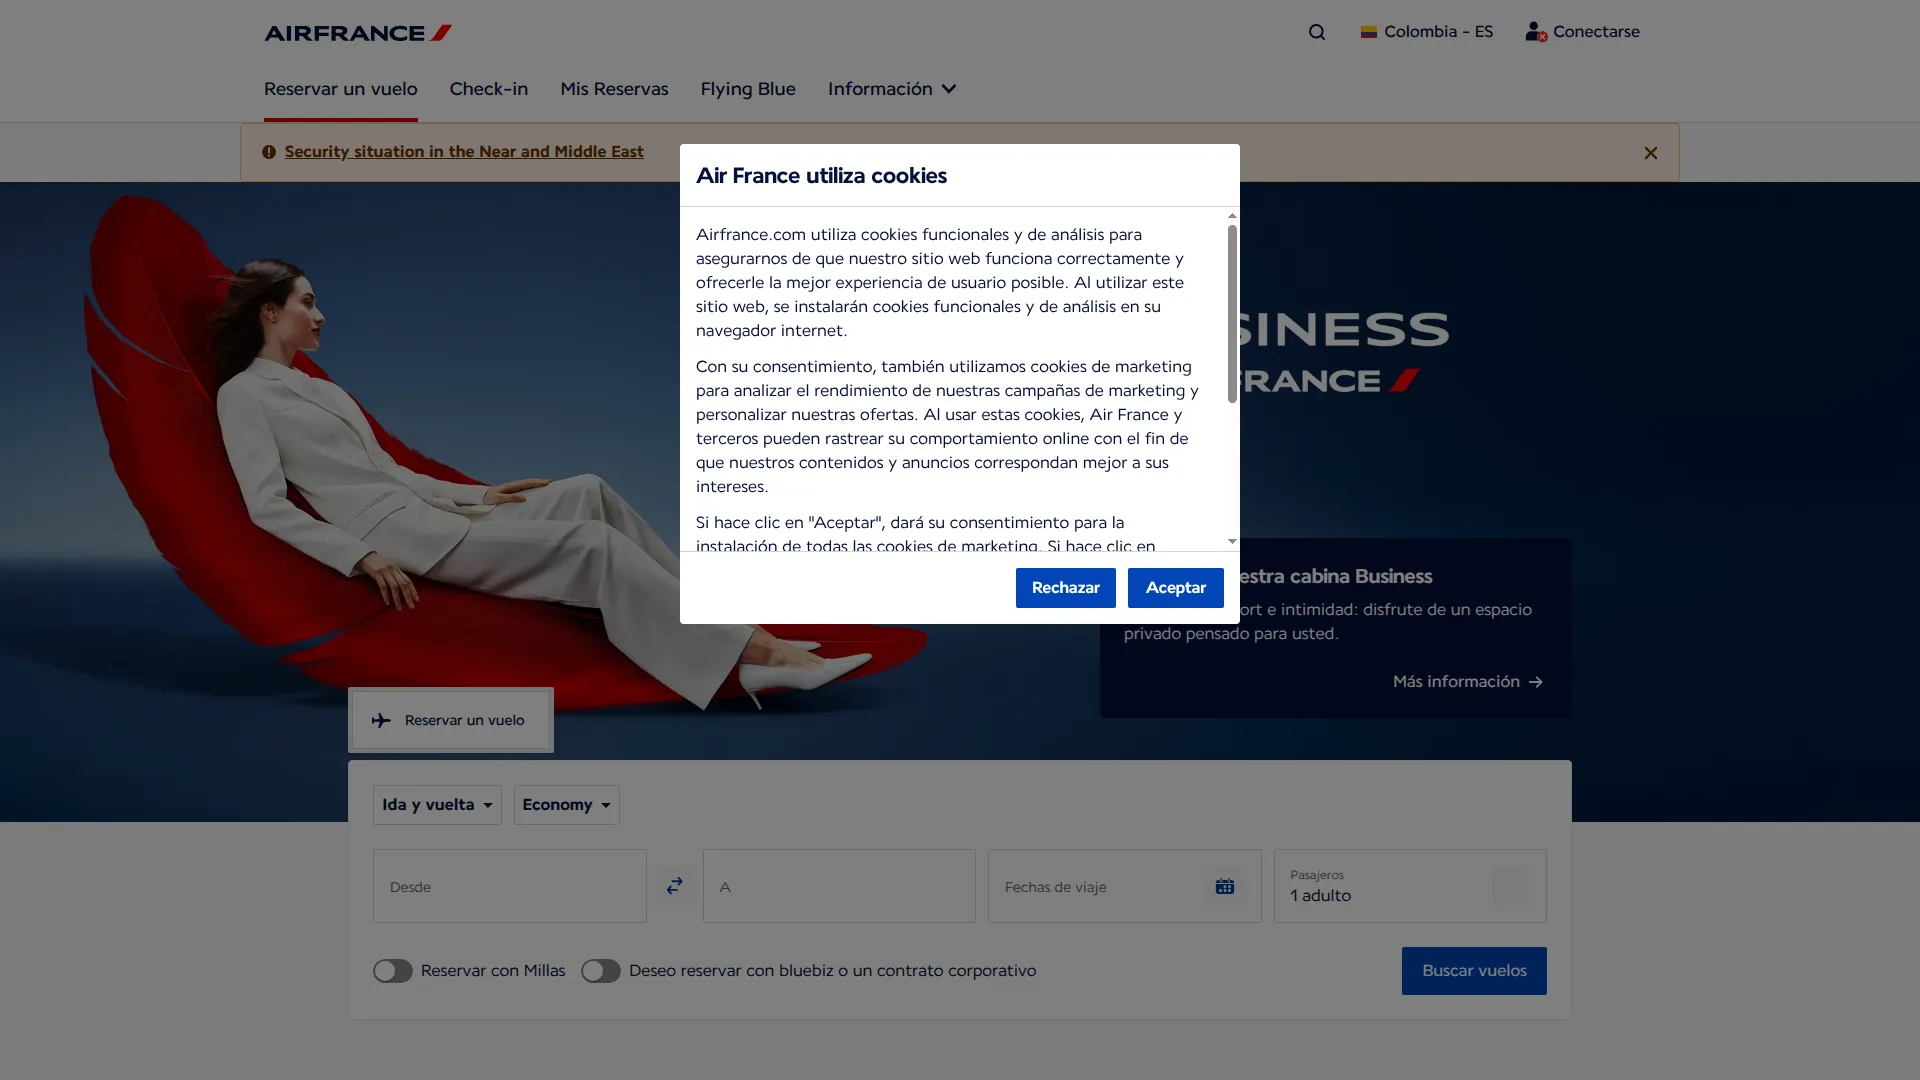
Task: Click the 'Air France utiliza cookies' heading
Action: [821, 176]
